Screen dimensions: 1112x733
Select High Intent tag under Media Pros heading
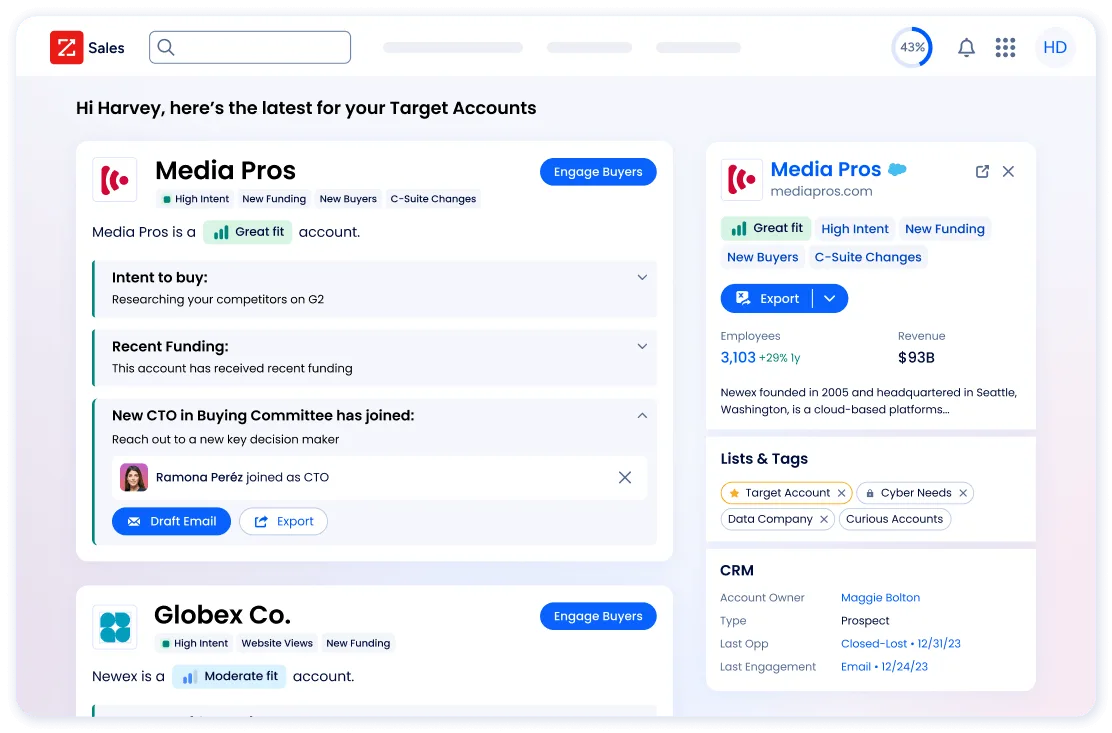coord(196,198)
